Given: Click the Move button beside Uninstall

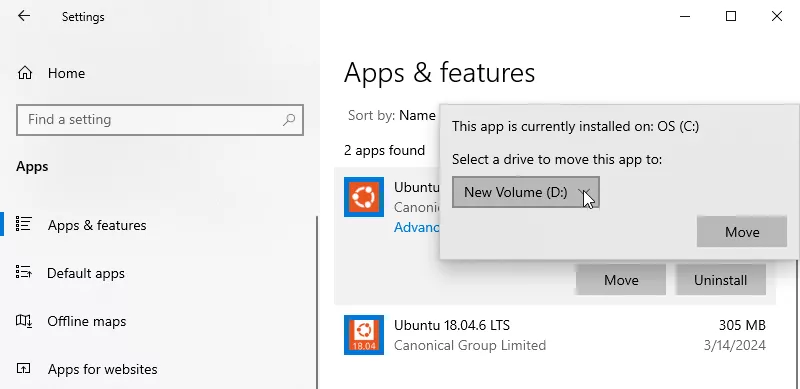Looking at the screenshot, I should point(621,280).
